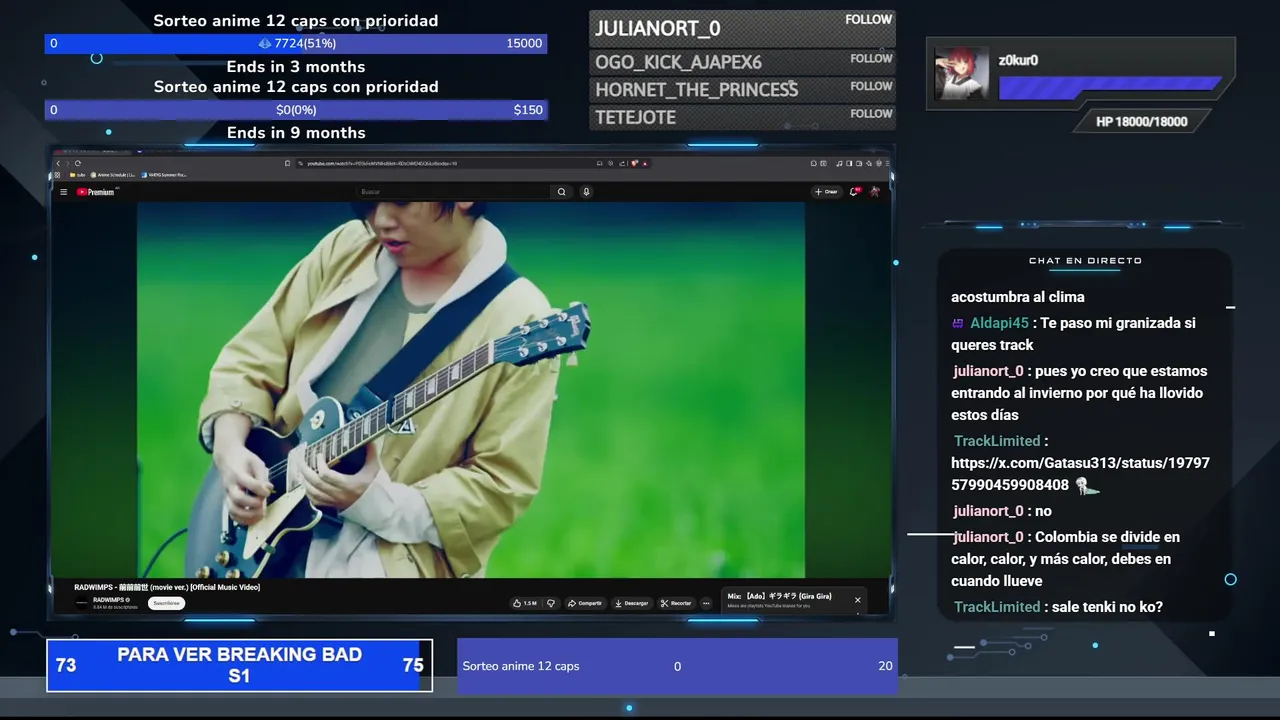Follow HORNET_THE_PRINCESS

(871, 86)
